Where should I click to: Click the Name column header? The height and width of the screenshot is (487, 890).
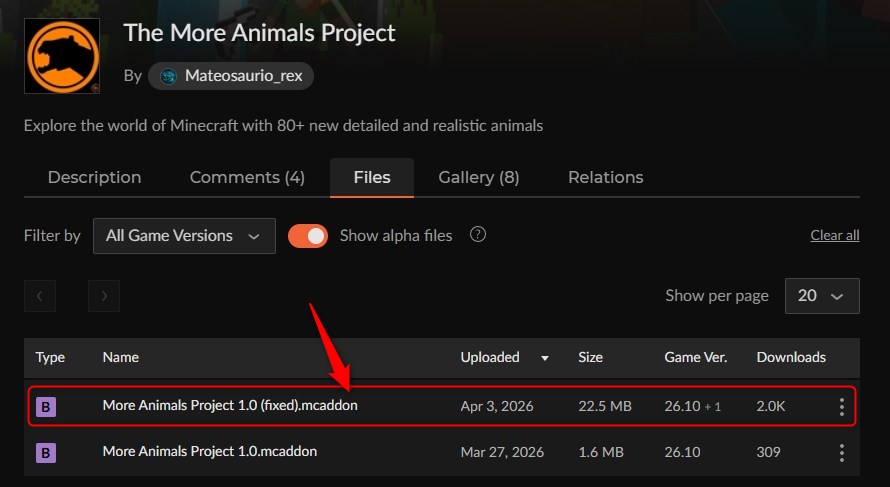click(x=121, y=357)
